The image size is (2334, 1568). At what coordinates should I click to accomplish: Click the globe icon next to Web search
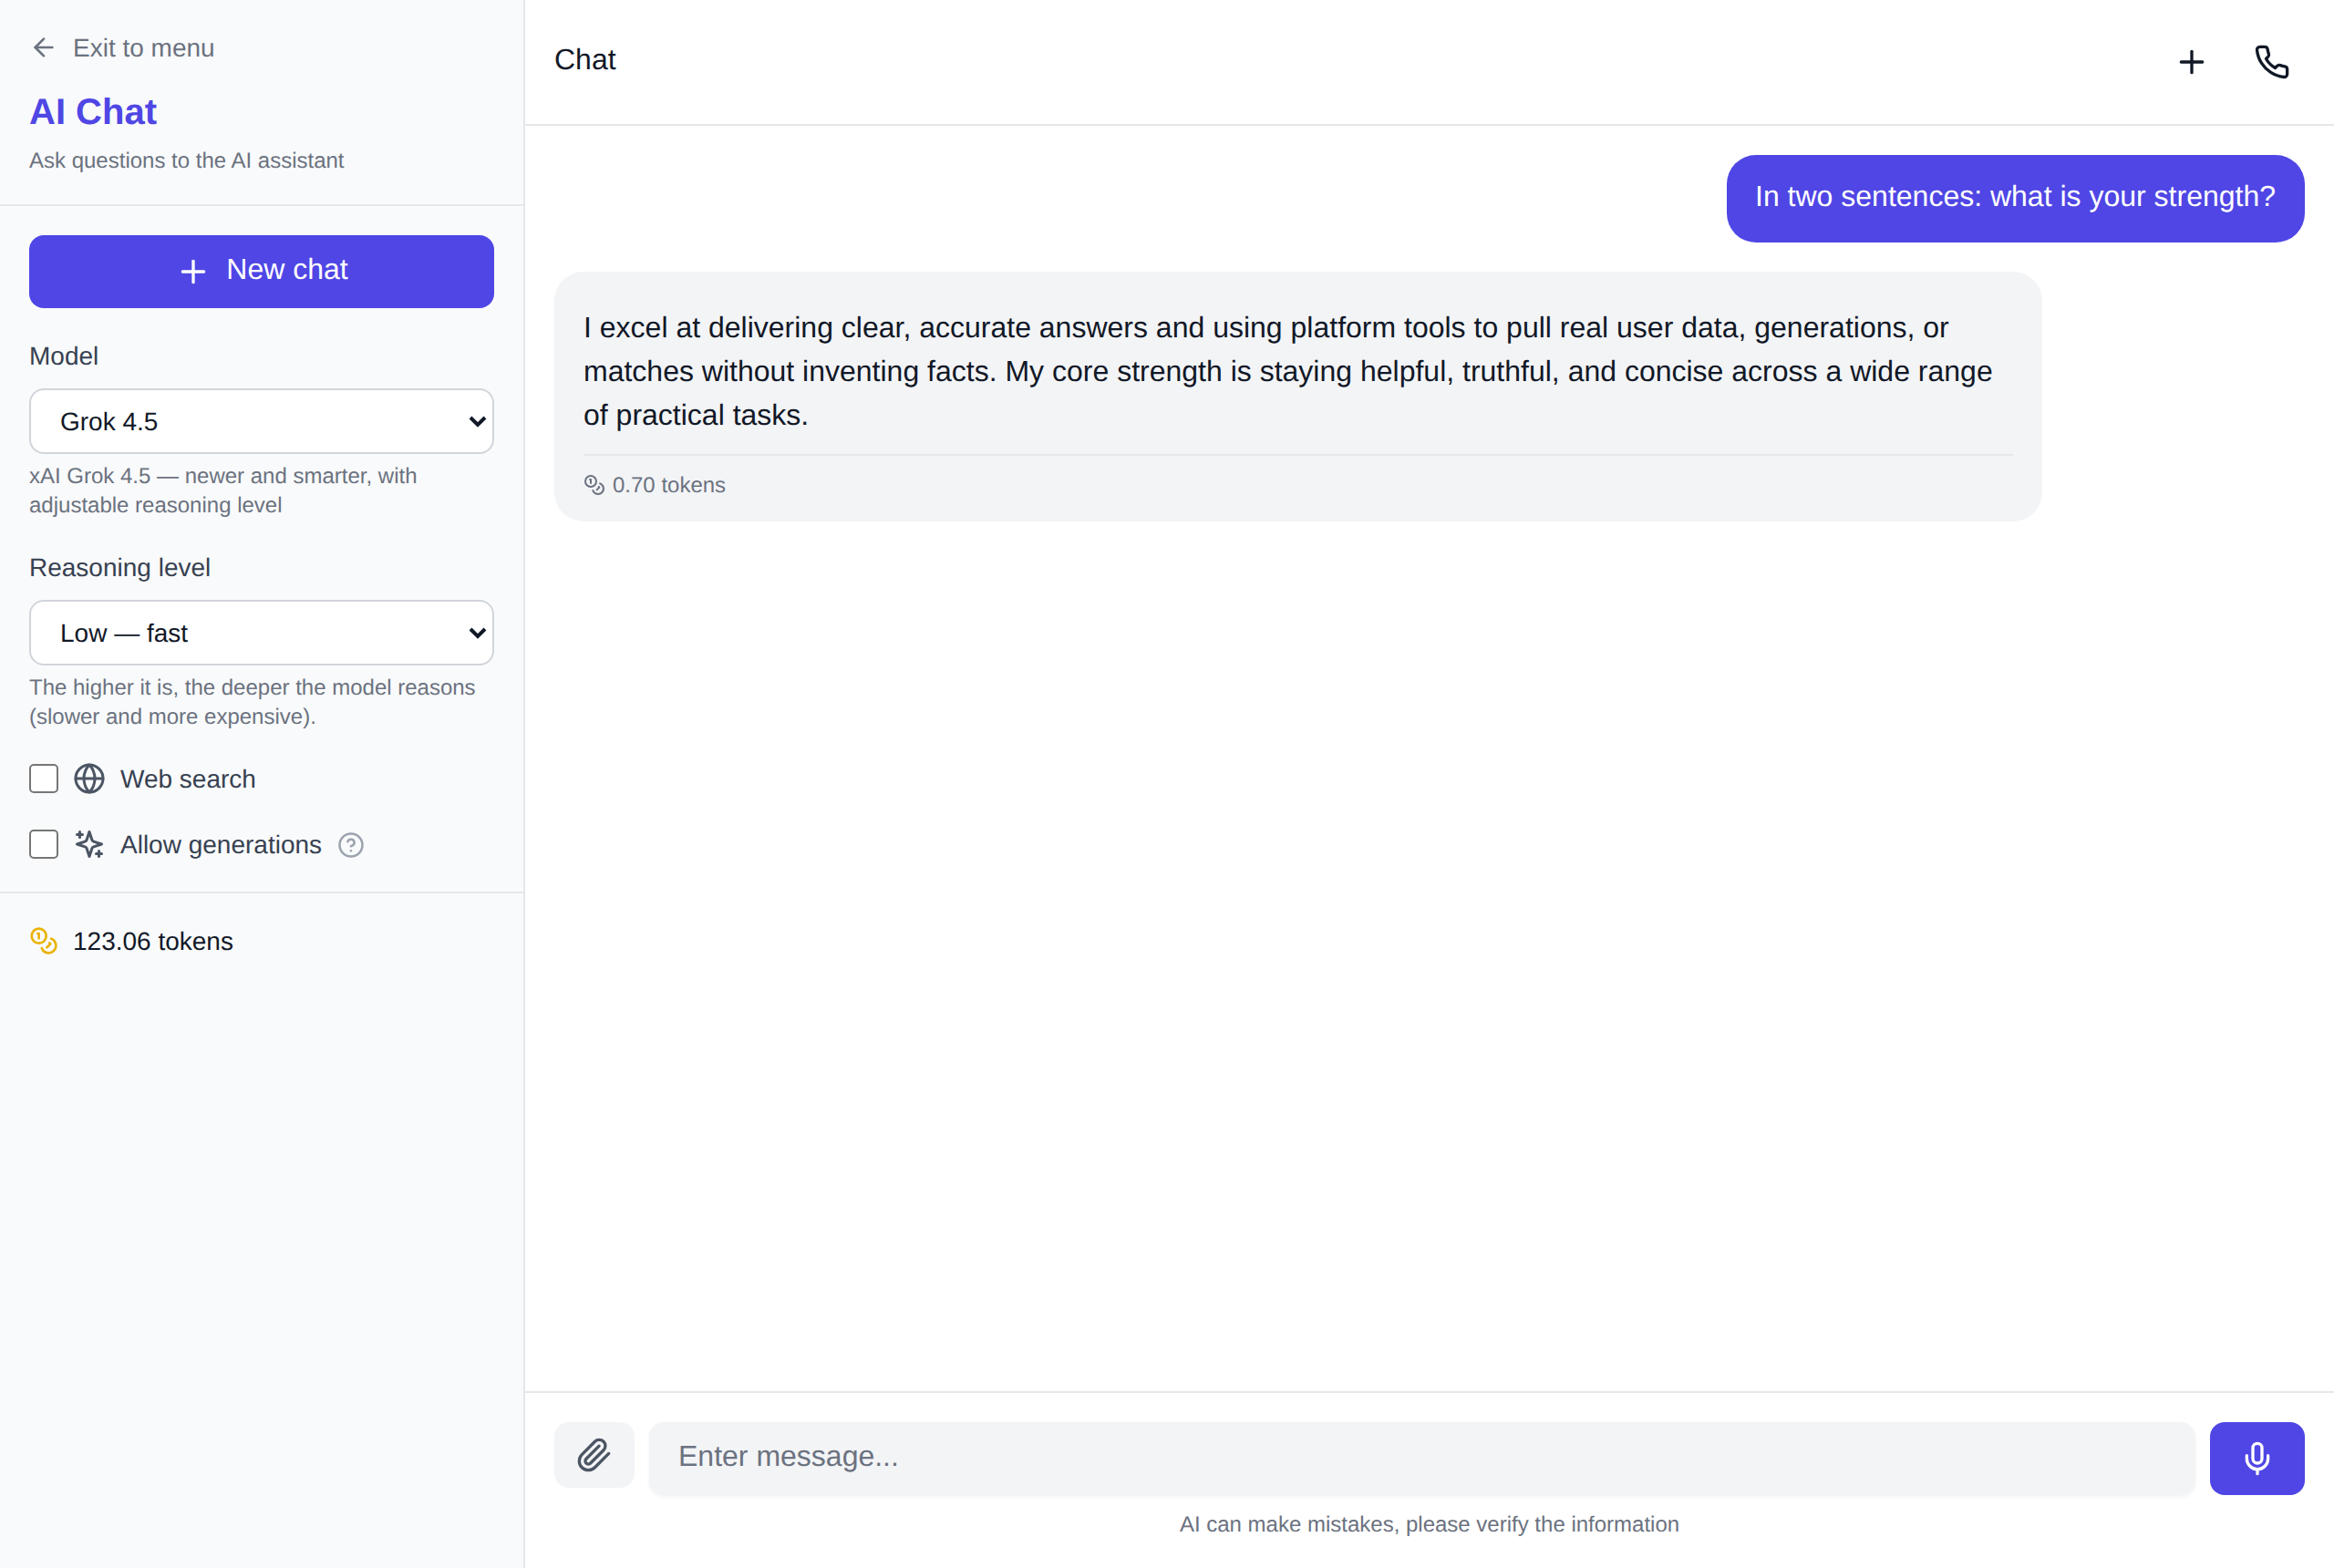89,779
